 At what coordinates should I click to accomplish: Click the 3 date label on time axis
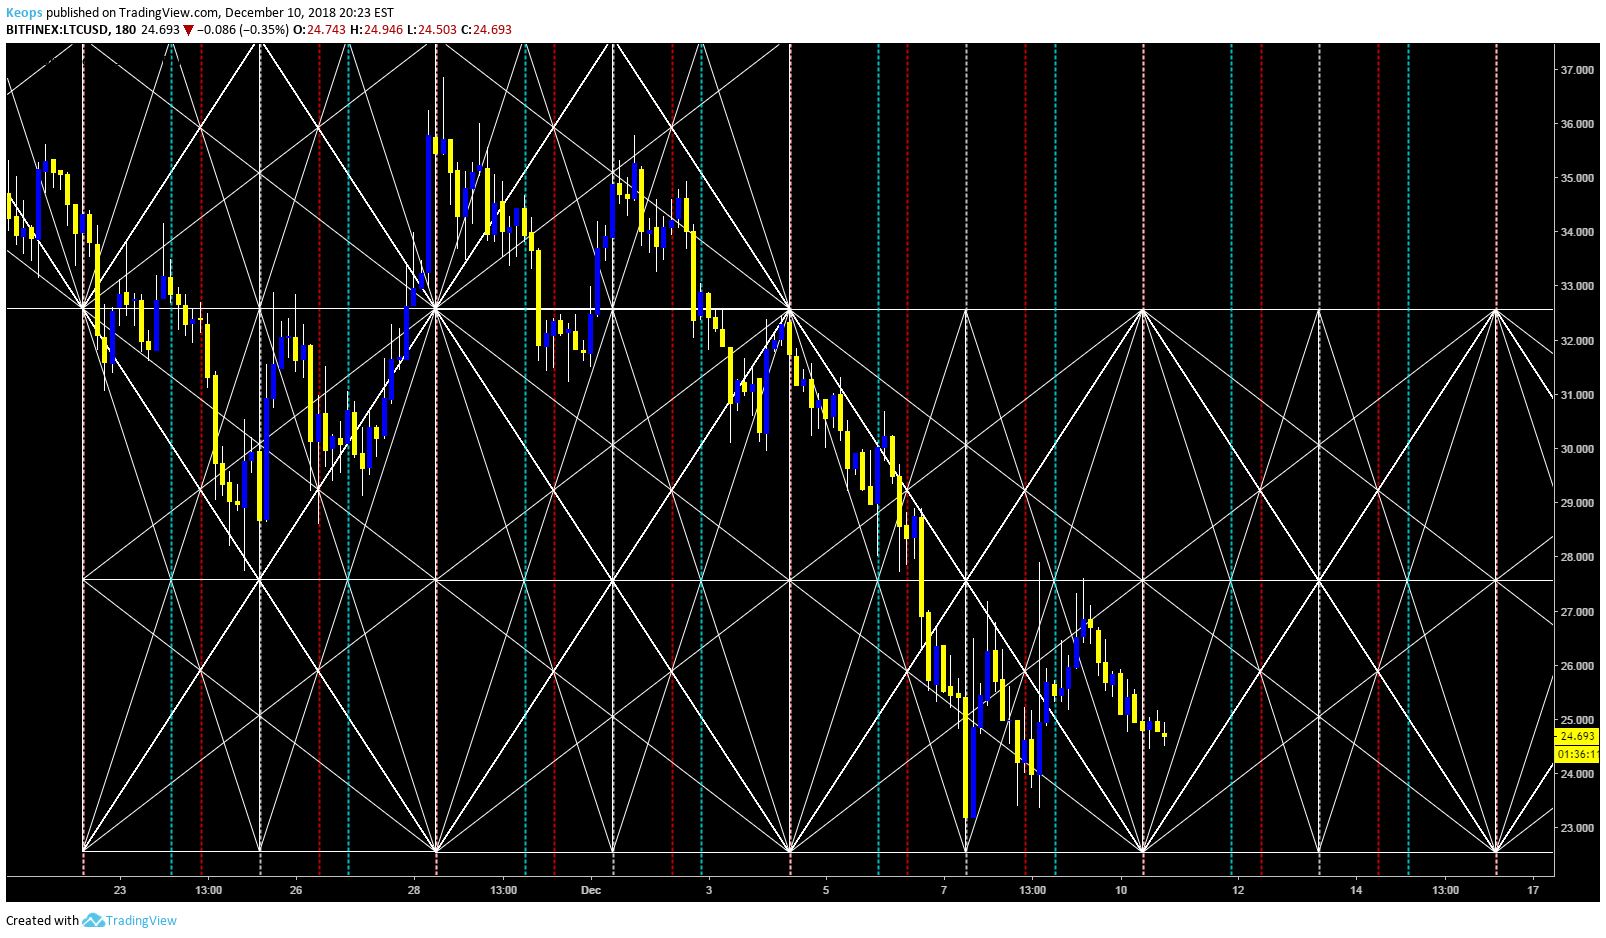pos(708,889)
